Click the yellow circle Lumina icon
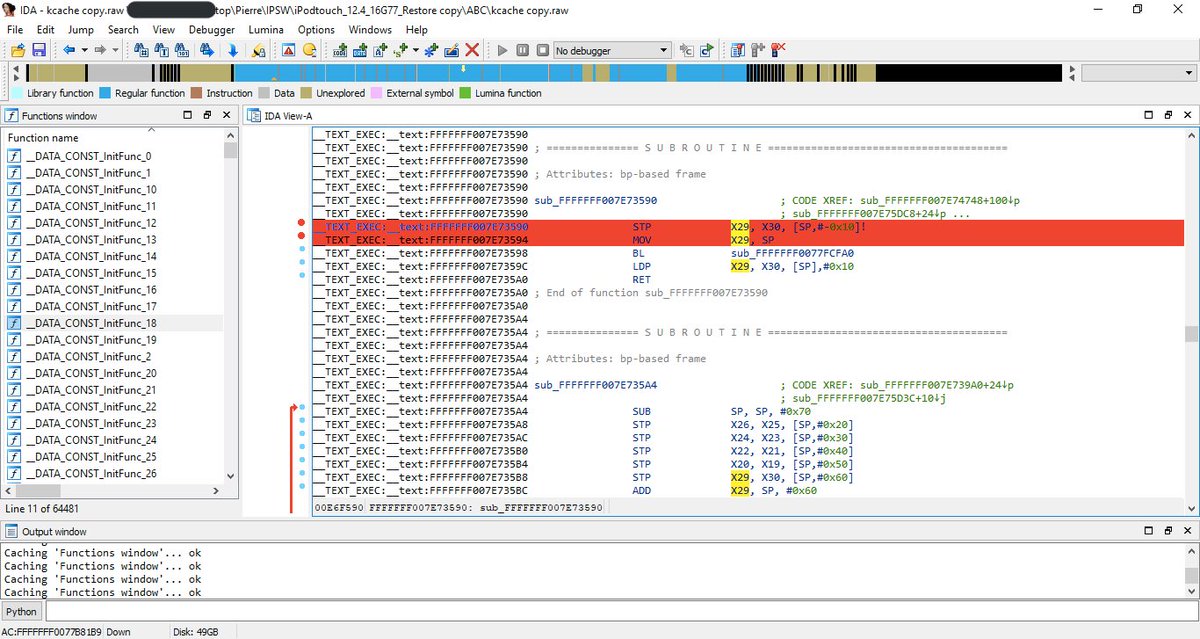This screenshot has height=639, width=1200. click(x=309, y=50)
